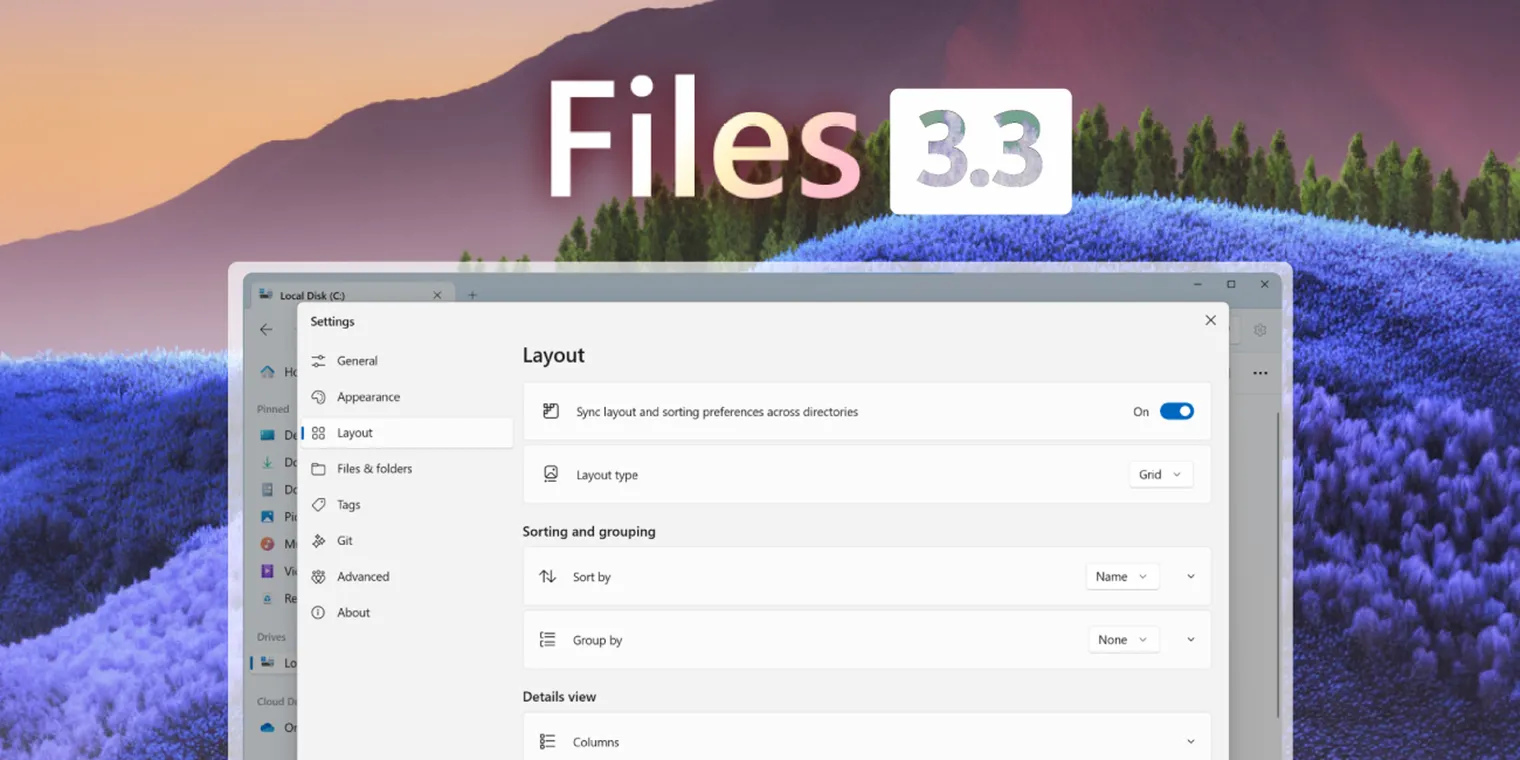Open the See more ellipsis menu

(1260, 373)
